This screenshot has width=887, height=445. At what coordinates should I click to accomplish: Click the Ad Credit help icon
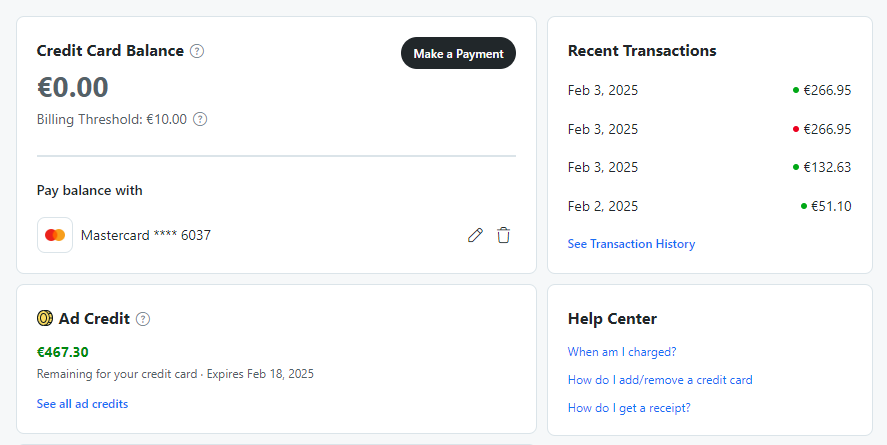[143, 319]
